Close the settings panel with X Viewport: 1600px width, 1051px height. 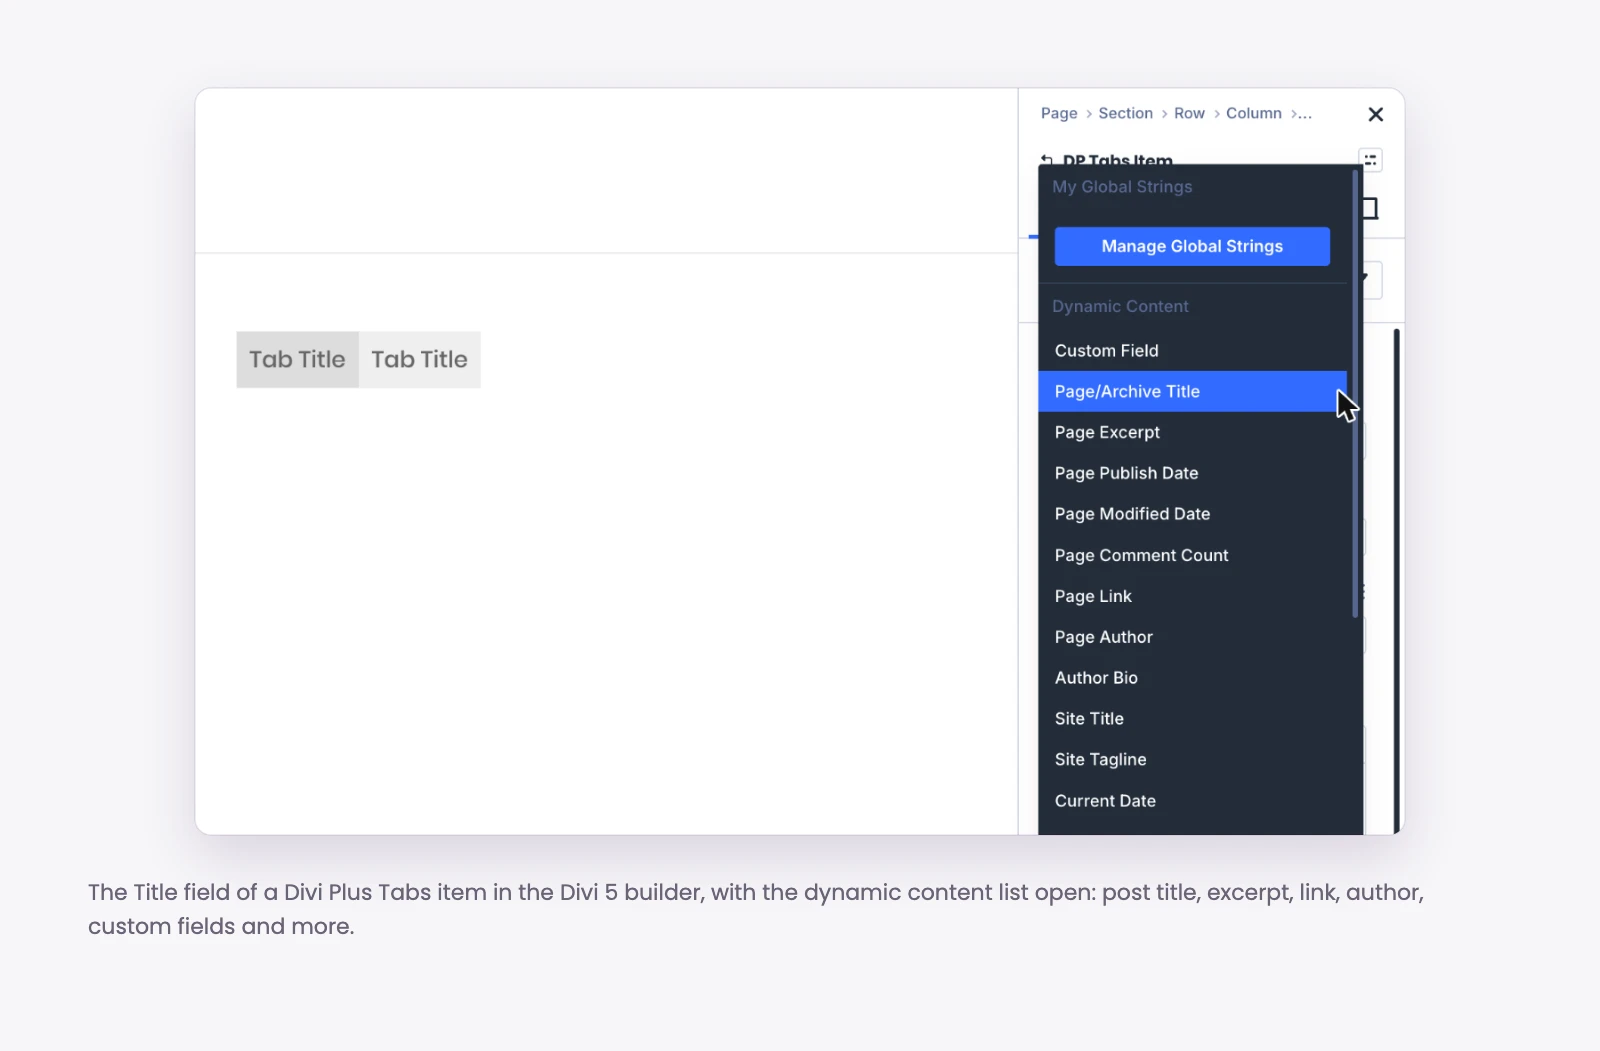[x=1375, y=114]
